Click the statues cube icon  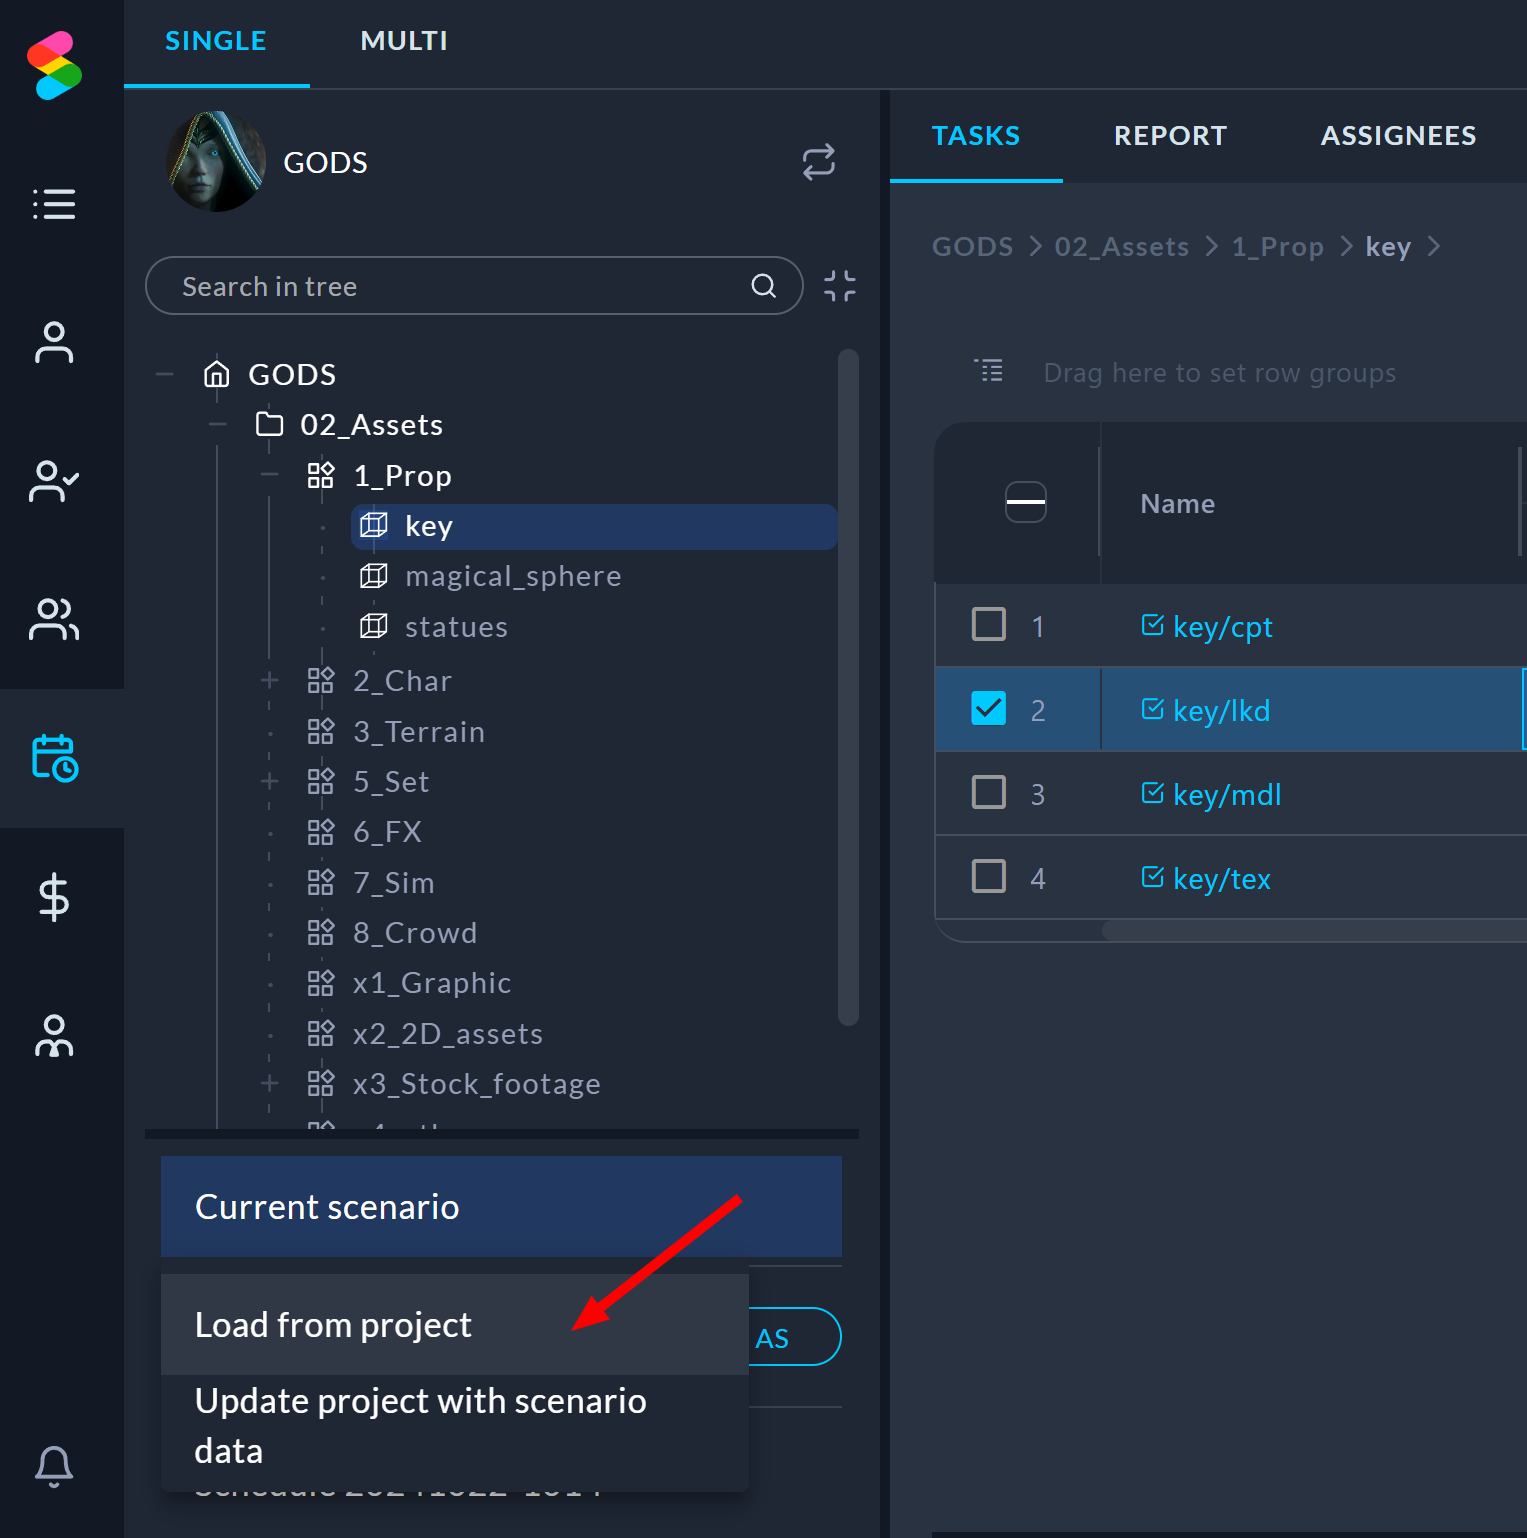pos(373,626)
